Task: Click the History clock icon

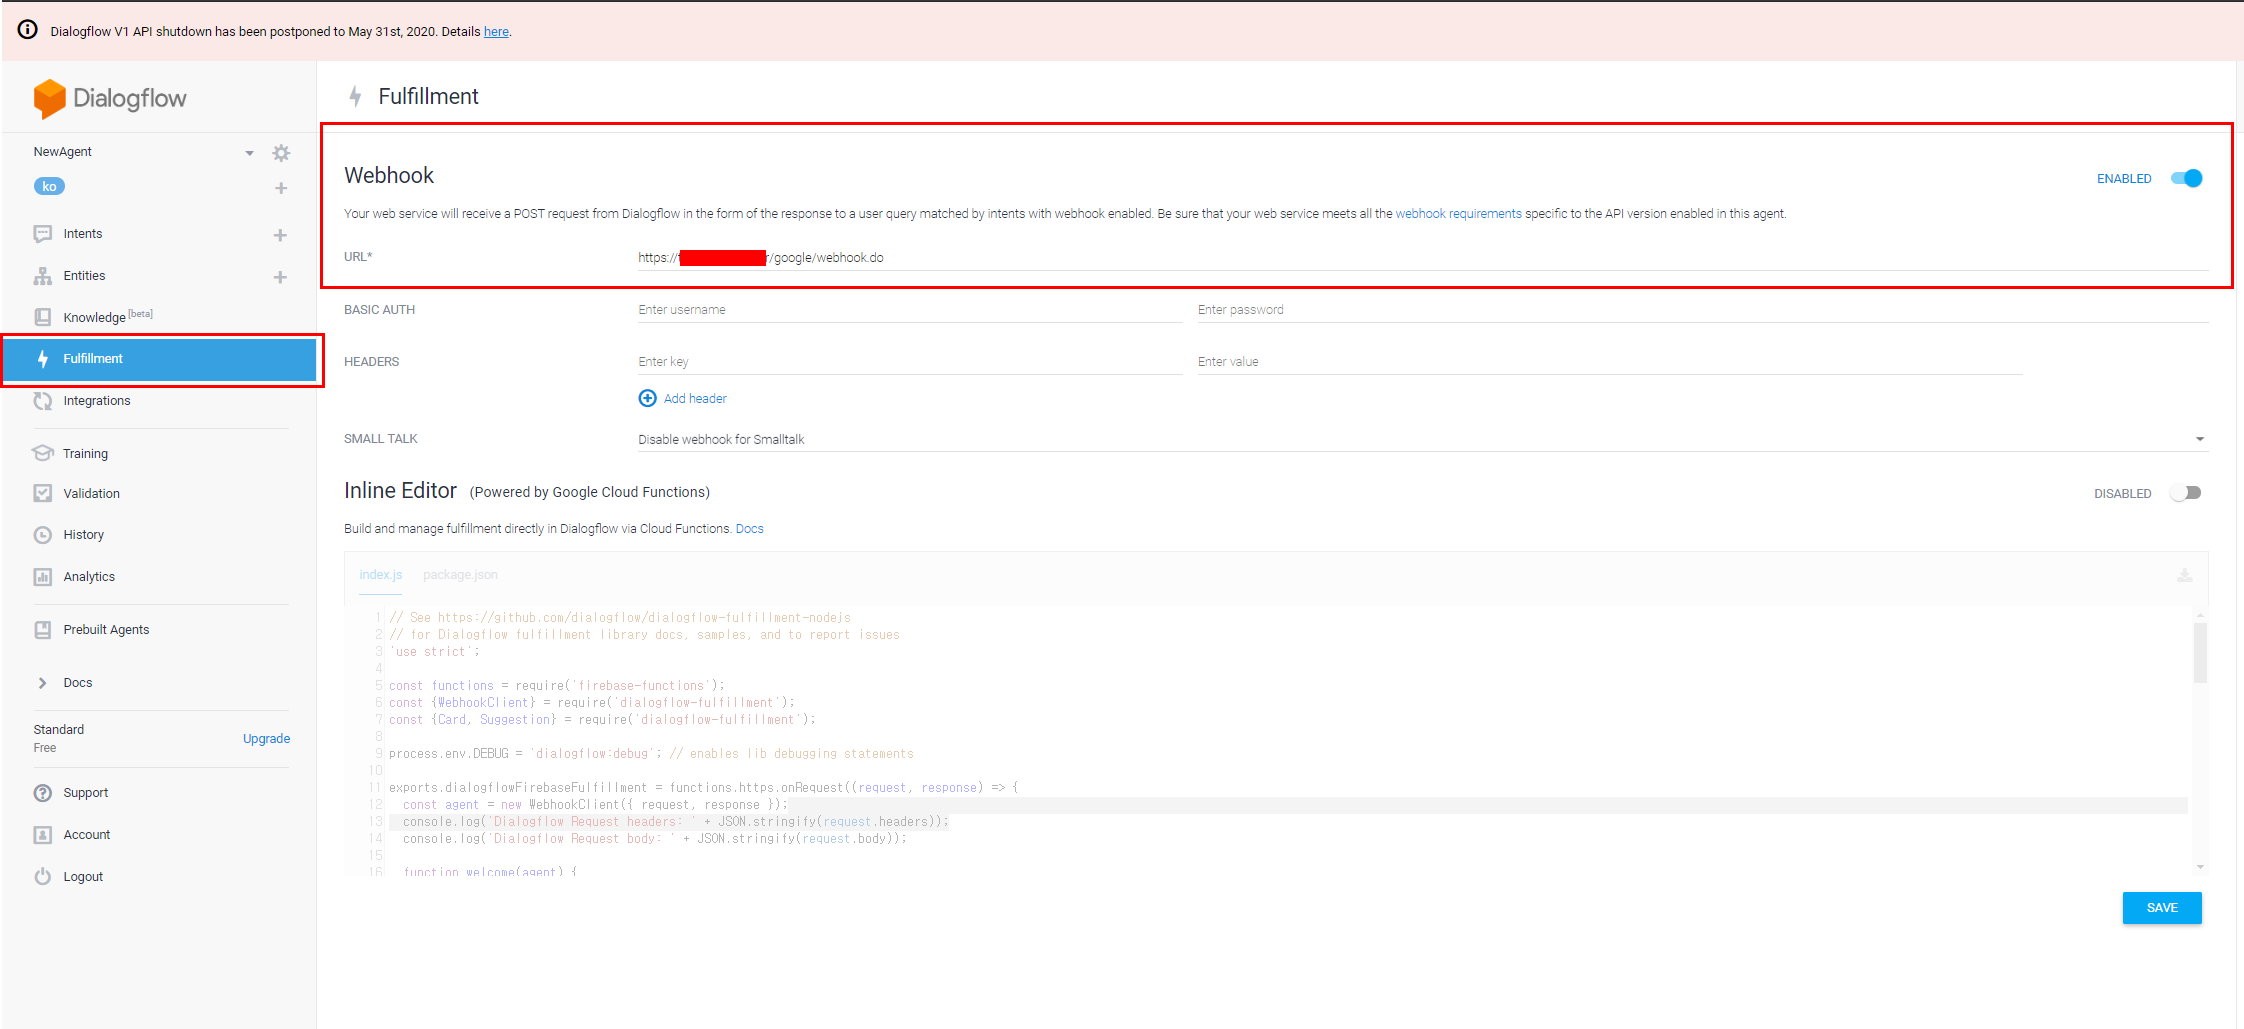Action: coord(43,535)
